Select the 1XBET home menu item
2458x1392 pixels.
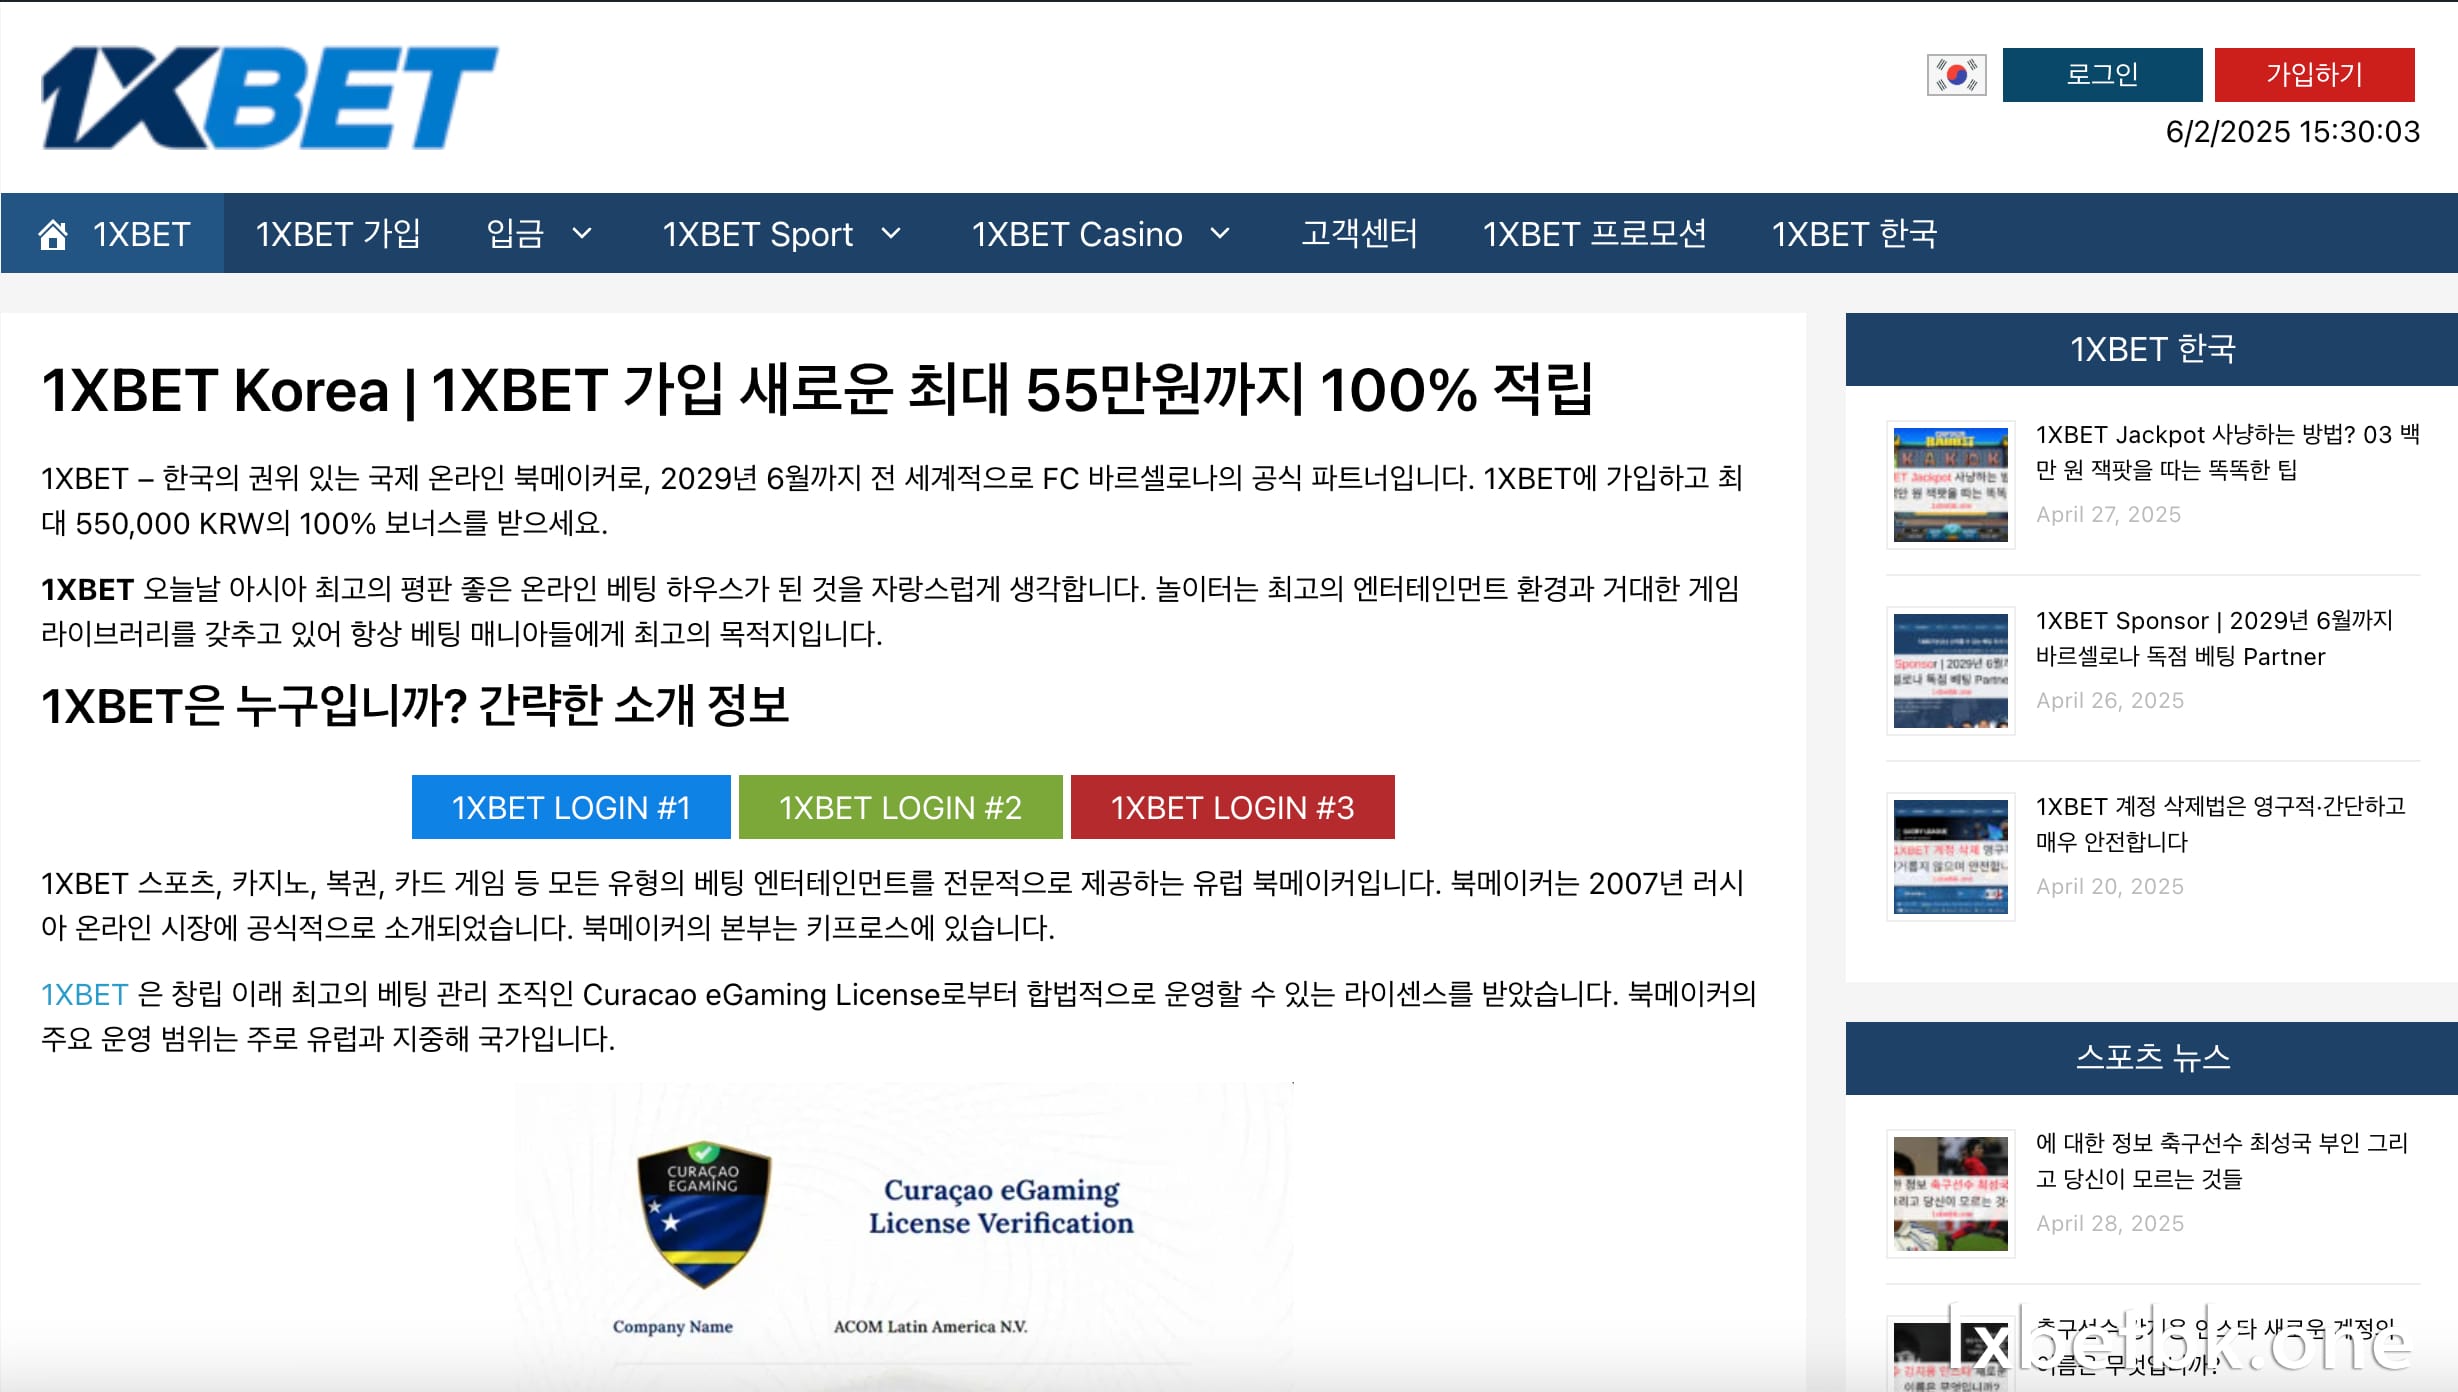pyautogui.click(x=113, y=234)
